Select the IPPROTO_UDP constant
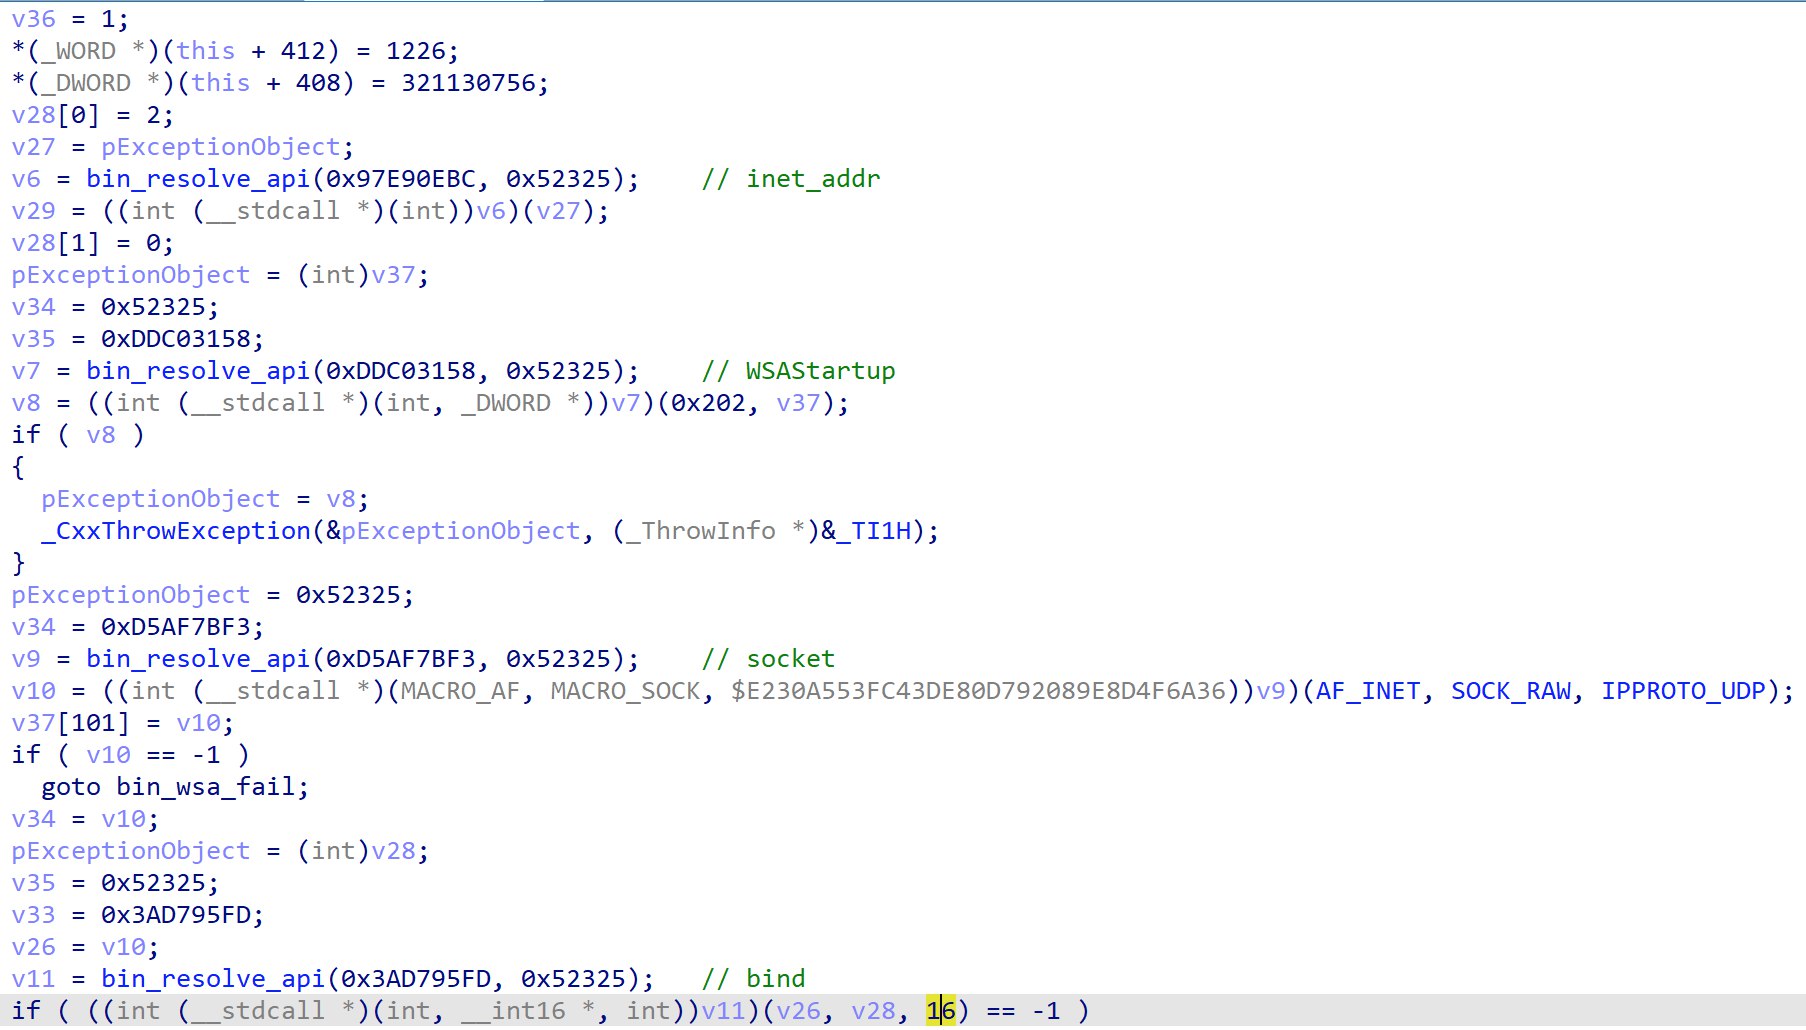Screen dimensions: 1806x1030 pos(1683,691)
